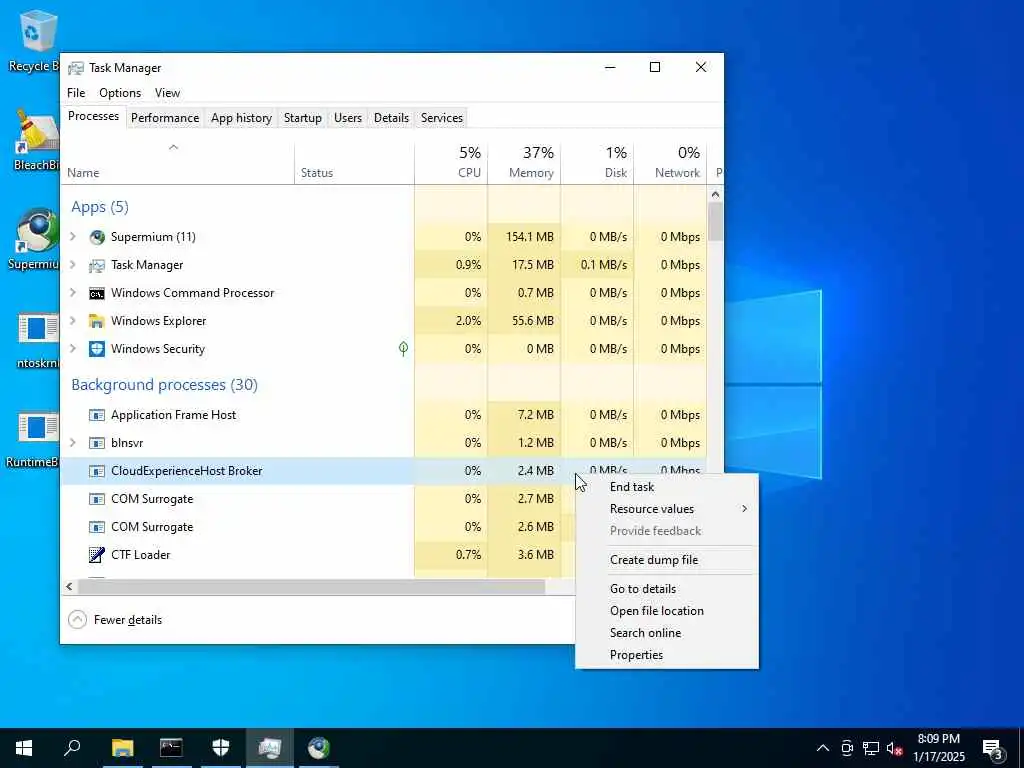This screenshot has width=1024, height=768.
Task: Click the network tray icon
Action: pyautogui.click(x=871, y=748)
